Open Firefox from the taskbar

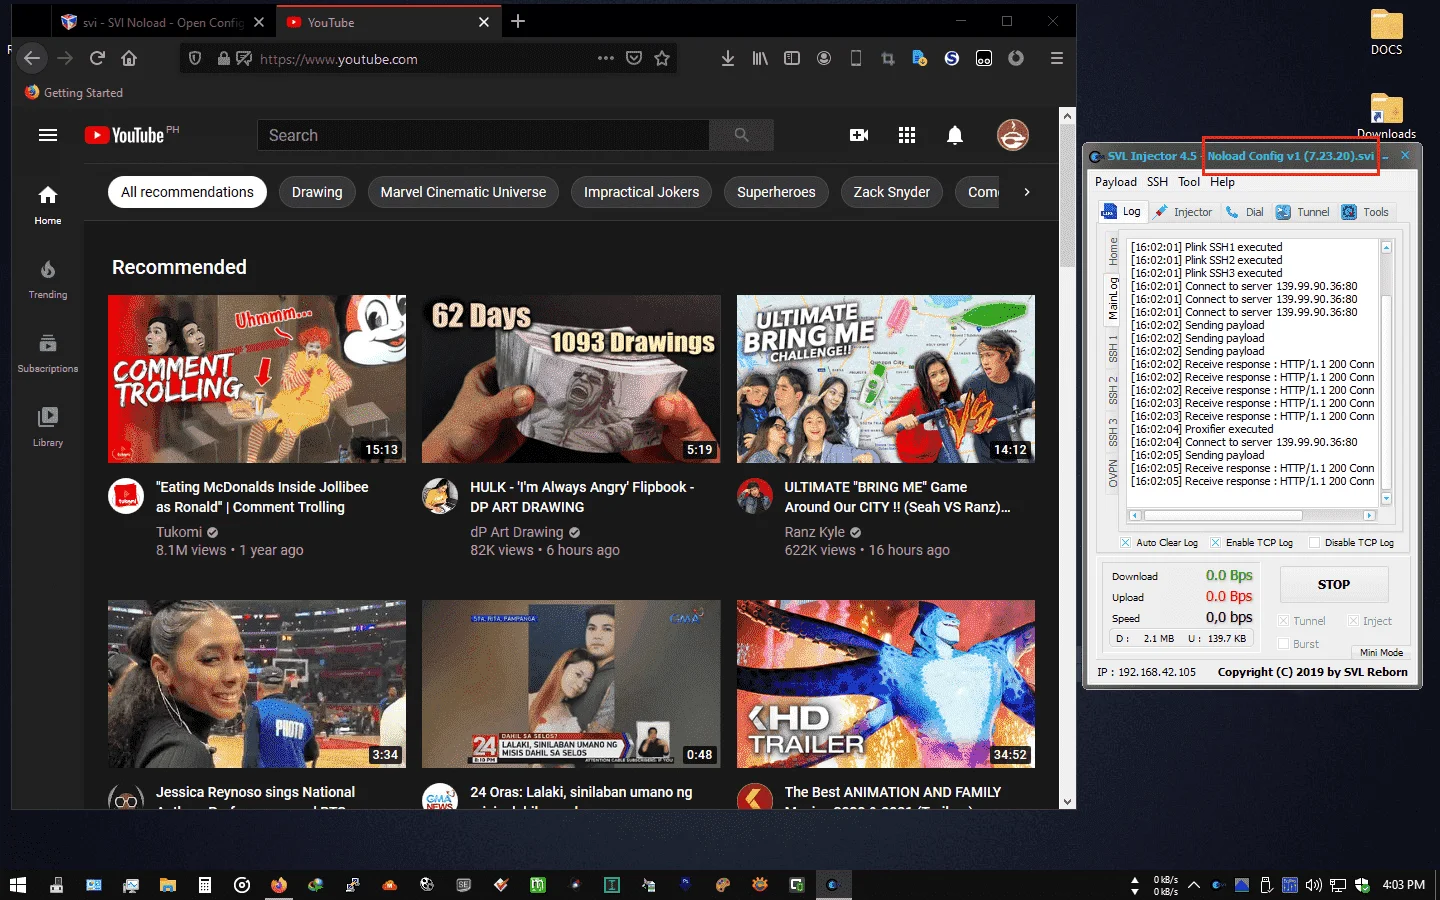pos(278,885)
